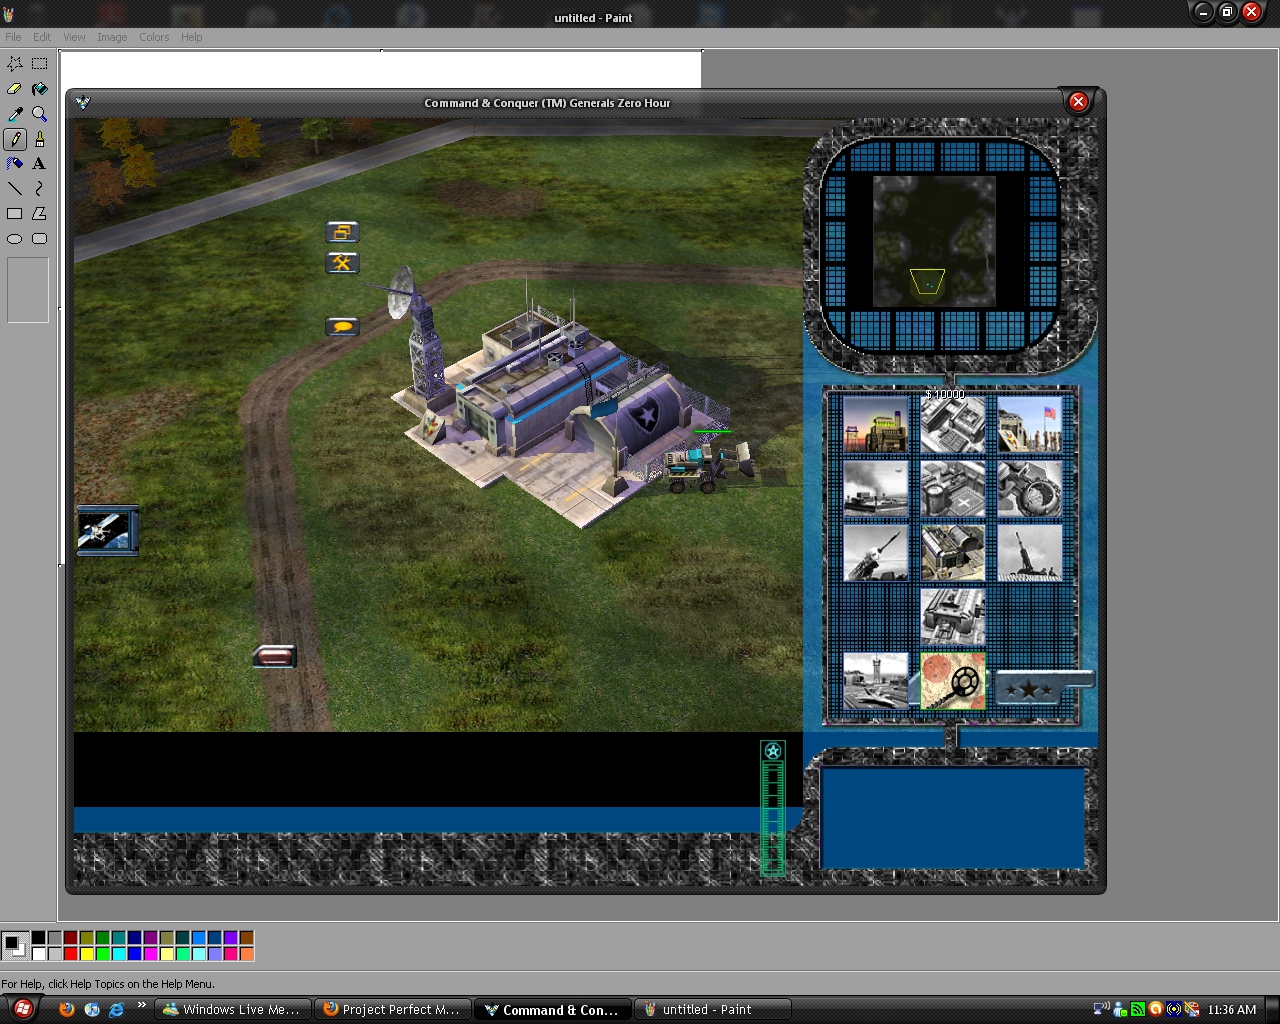Viewport: 1280px width, 1024px height.
Task: Pick the magenta color swatch
Action: pos(150,953)
